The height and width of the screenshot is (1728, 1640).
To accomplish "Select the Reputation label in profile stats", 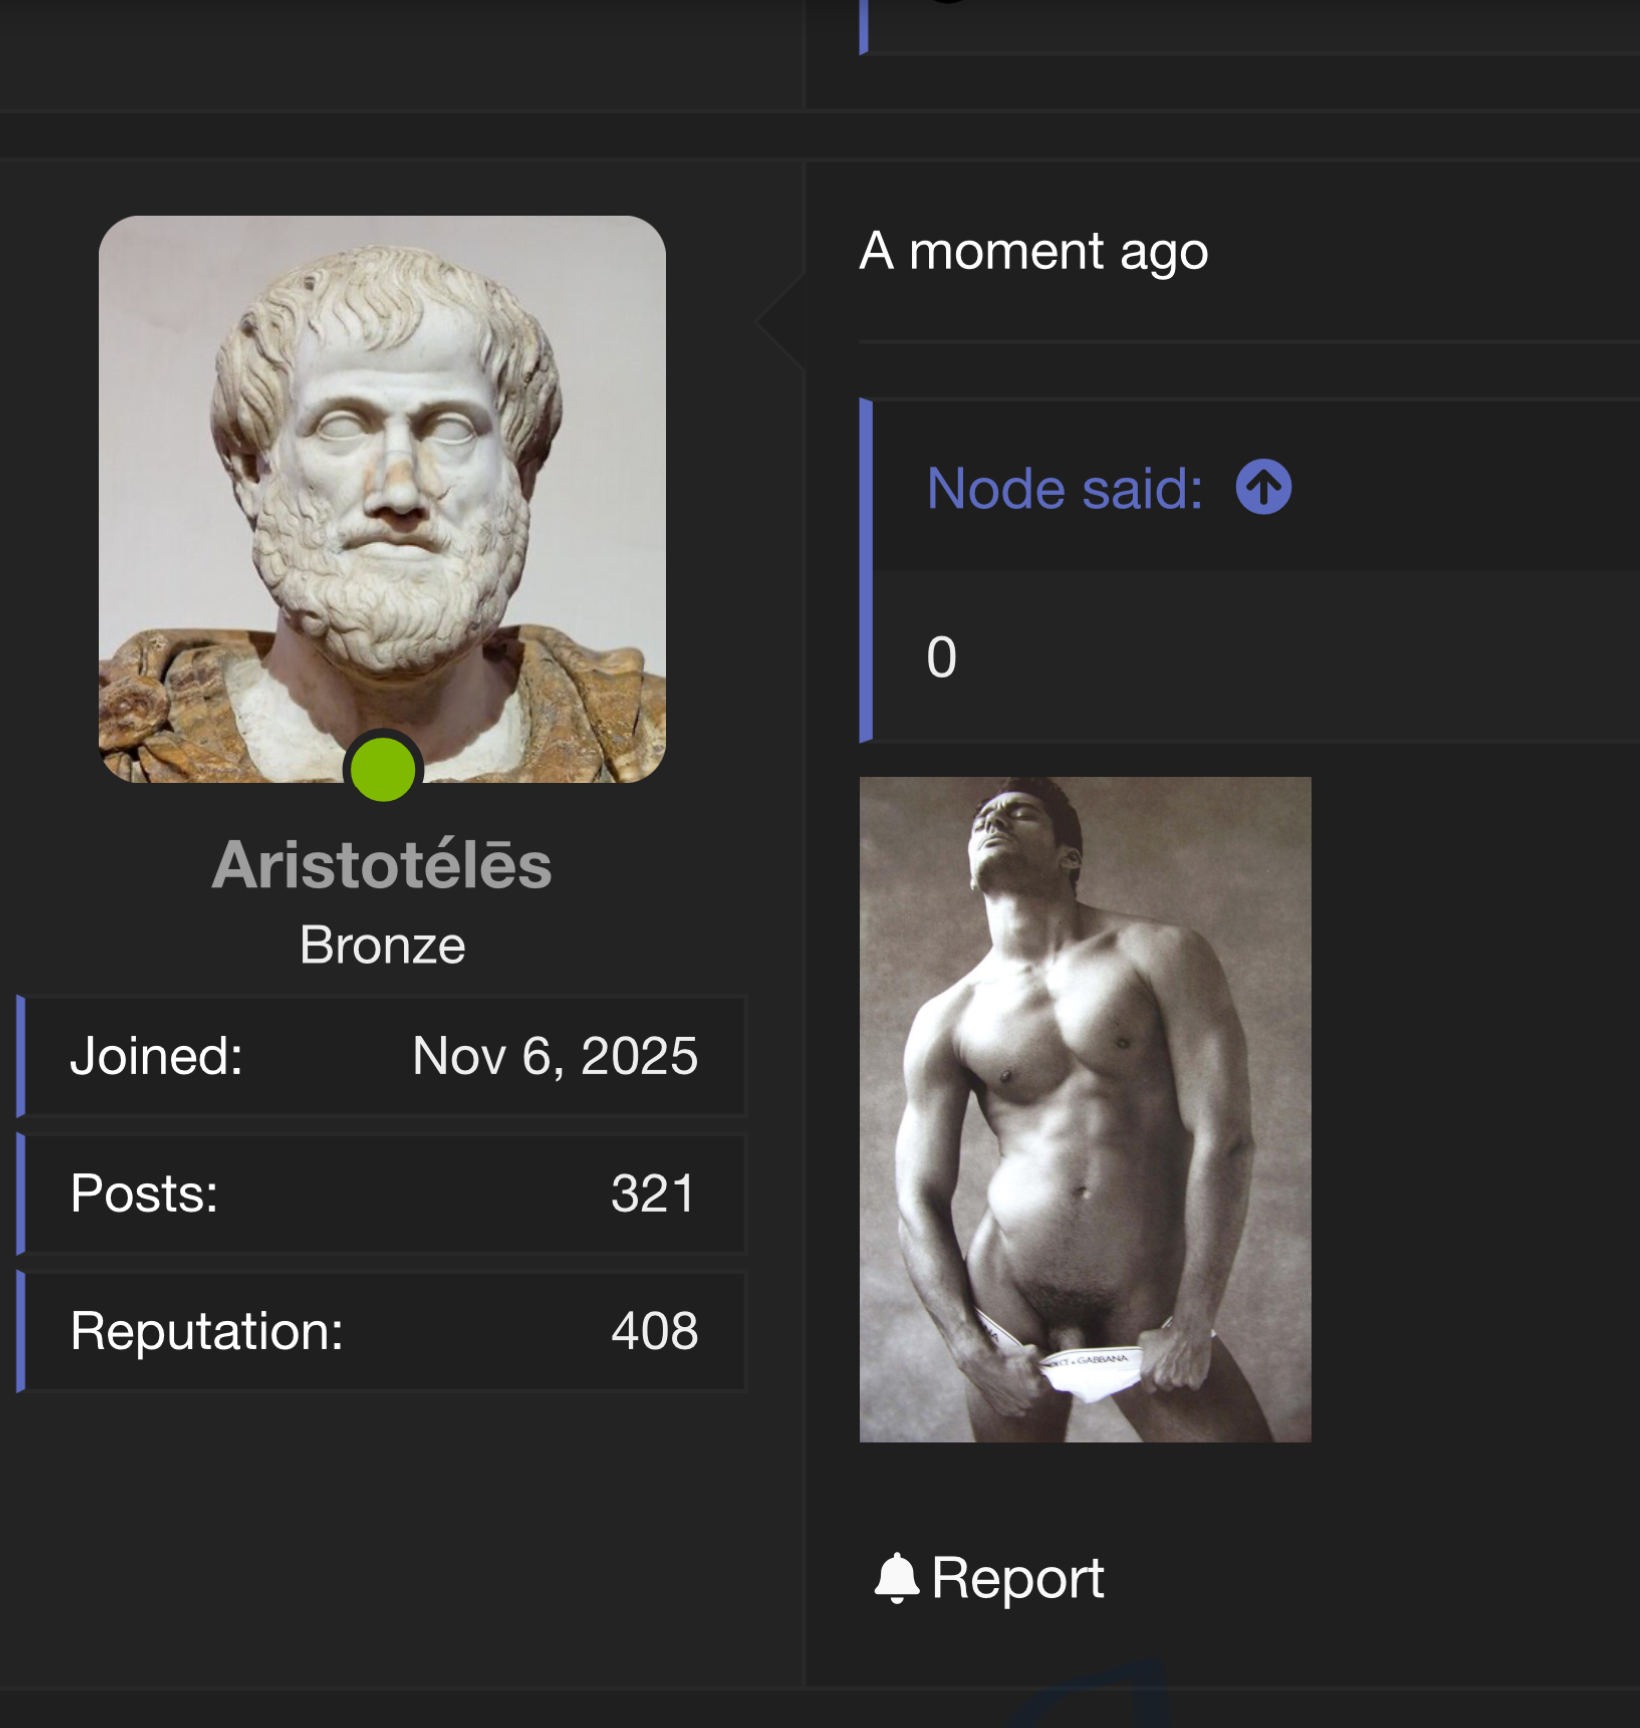I will [x=206, y=1331].
